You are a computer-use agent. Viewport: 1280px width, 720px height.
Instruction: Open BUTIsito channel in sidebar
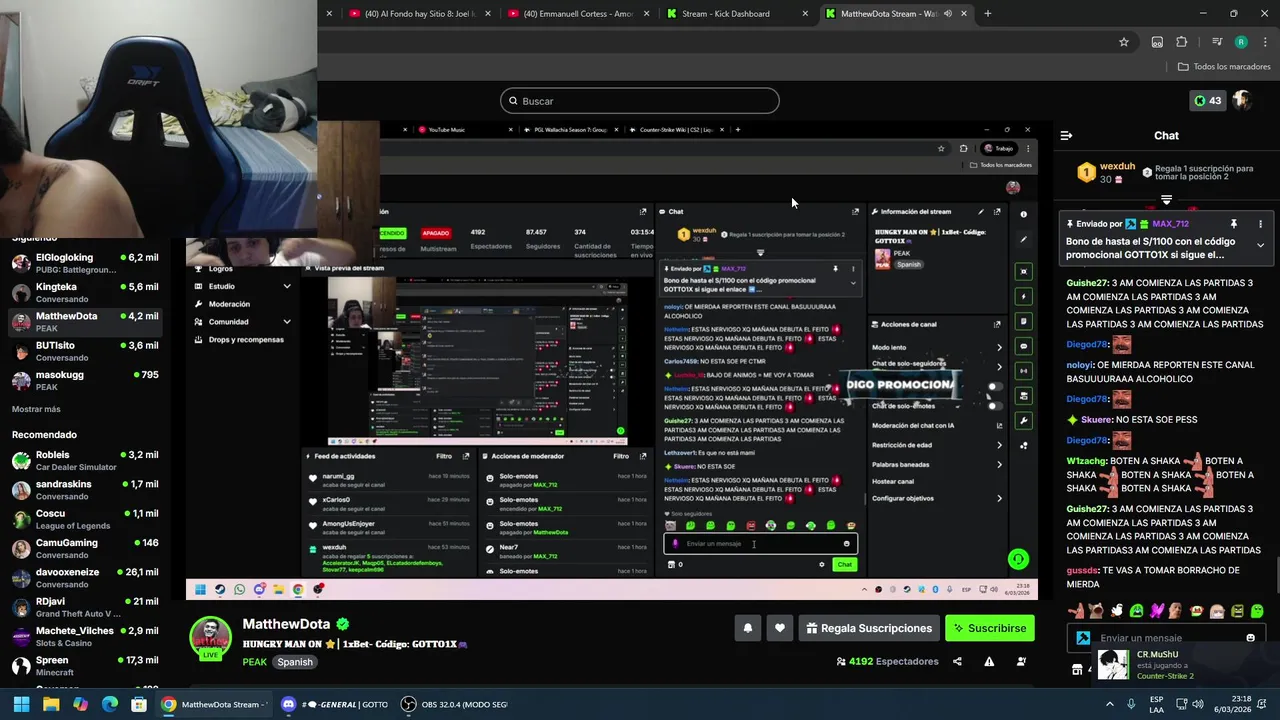[x=85, y=351]
